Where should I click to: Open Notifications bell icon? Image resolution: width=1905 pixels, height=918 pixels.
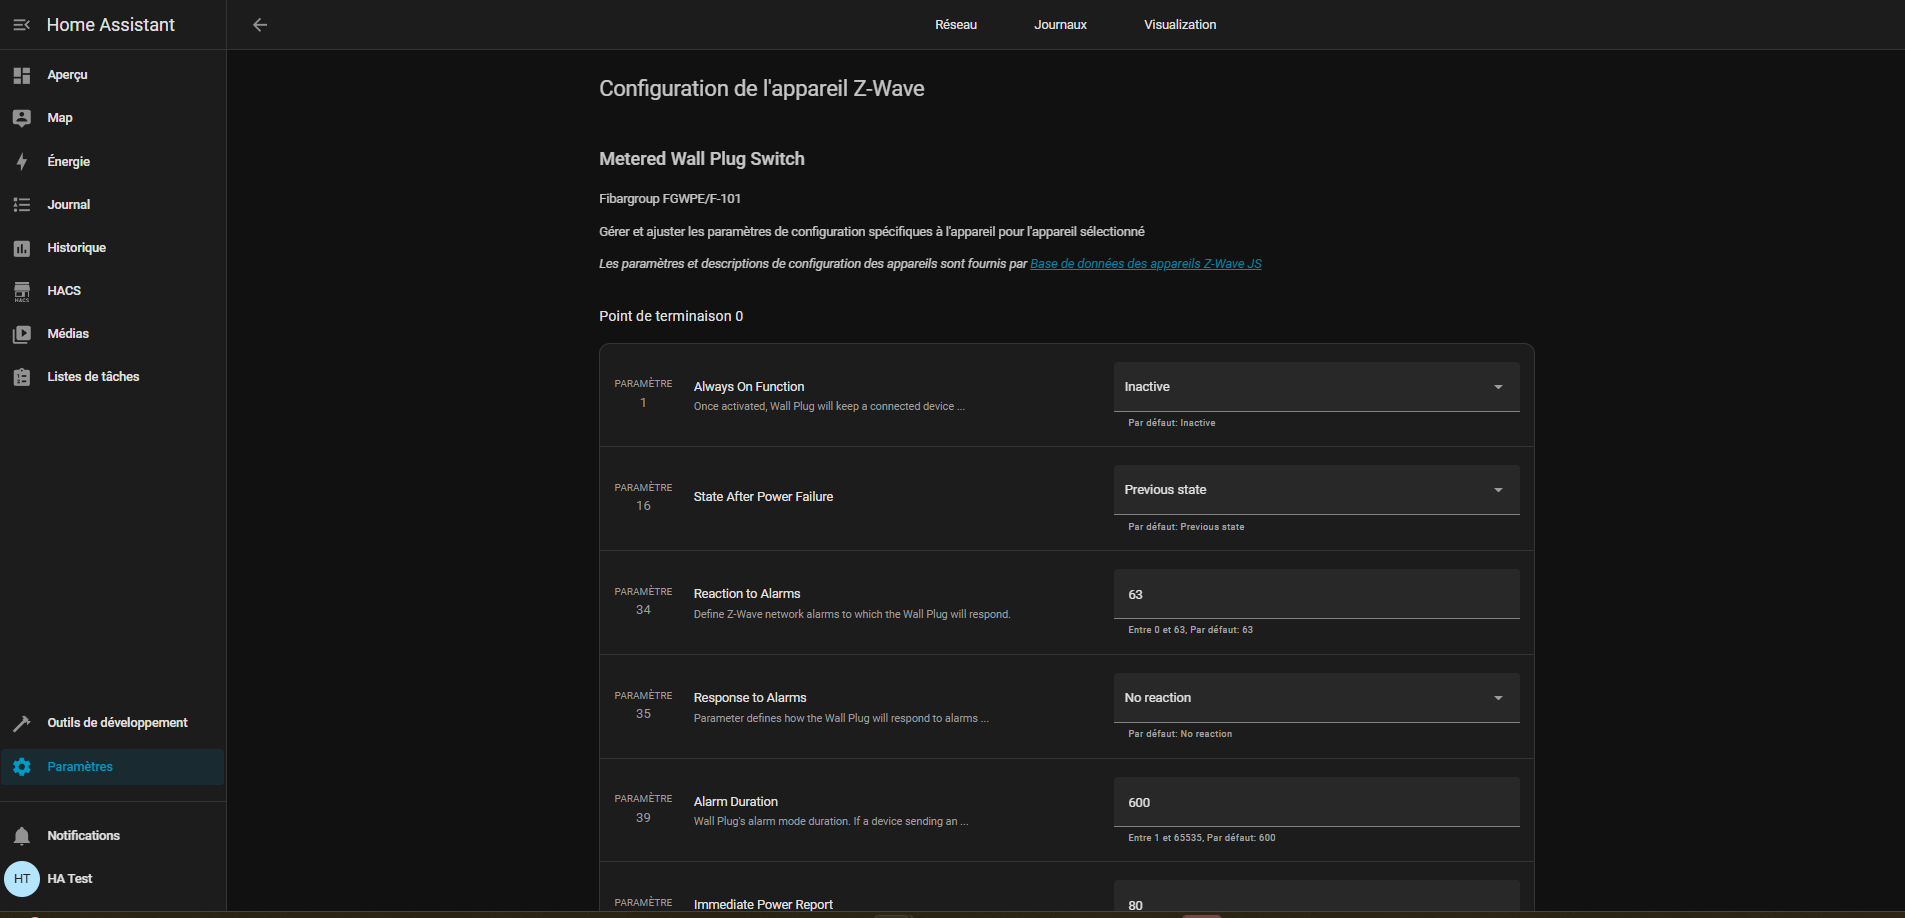22,836
